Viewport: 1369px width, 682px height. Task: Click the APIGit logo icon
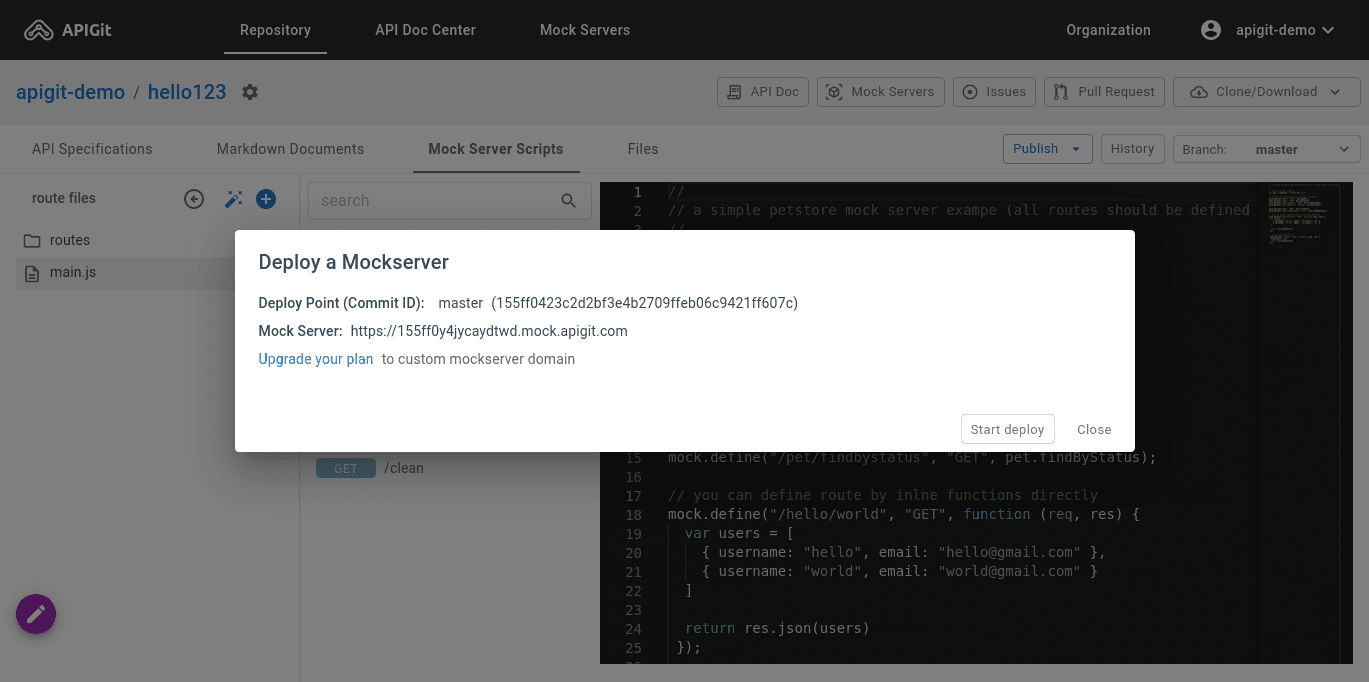39,30
